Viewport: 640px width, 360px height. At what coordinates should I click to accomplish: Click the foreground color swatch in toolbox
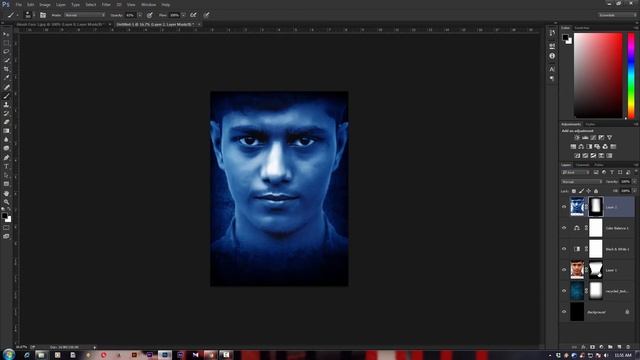(4, 215)
